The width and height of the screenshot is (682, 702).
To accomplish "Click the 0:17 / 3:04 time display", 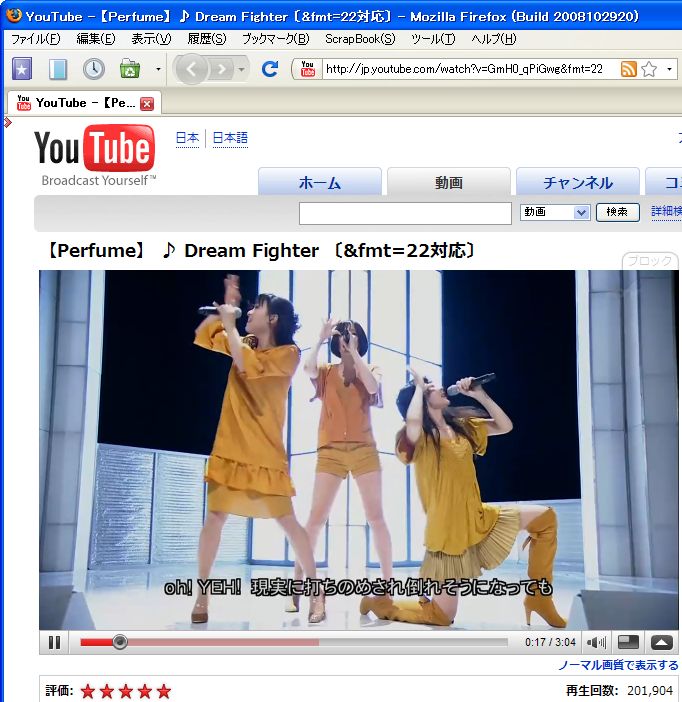I will click(550, 642).
